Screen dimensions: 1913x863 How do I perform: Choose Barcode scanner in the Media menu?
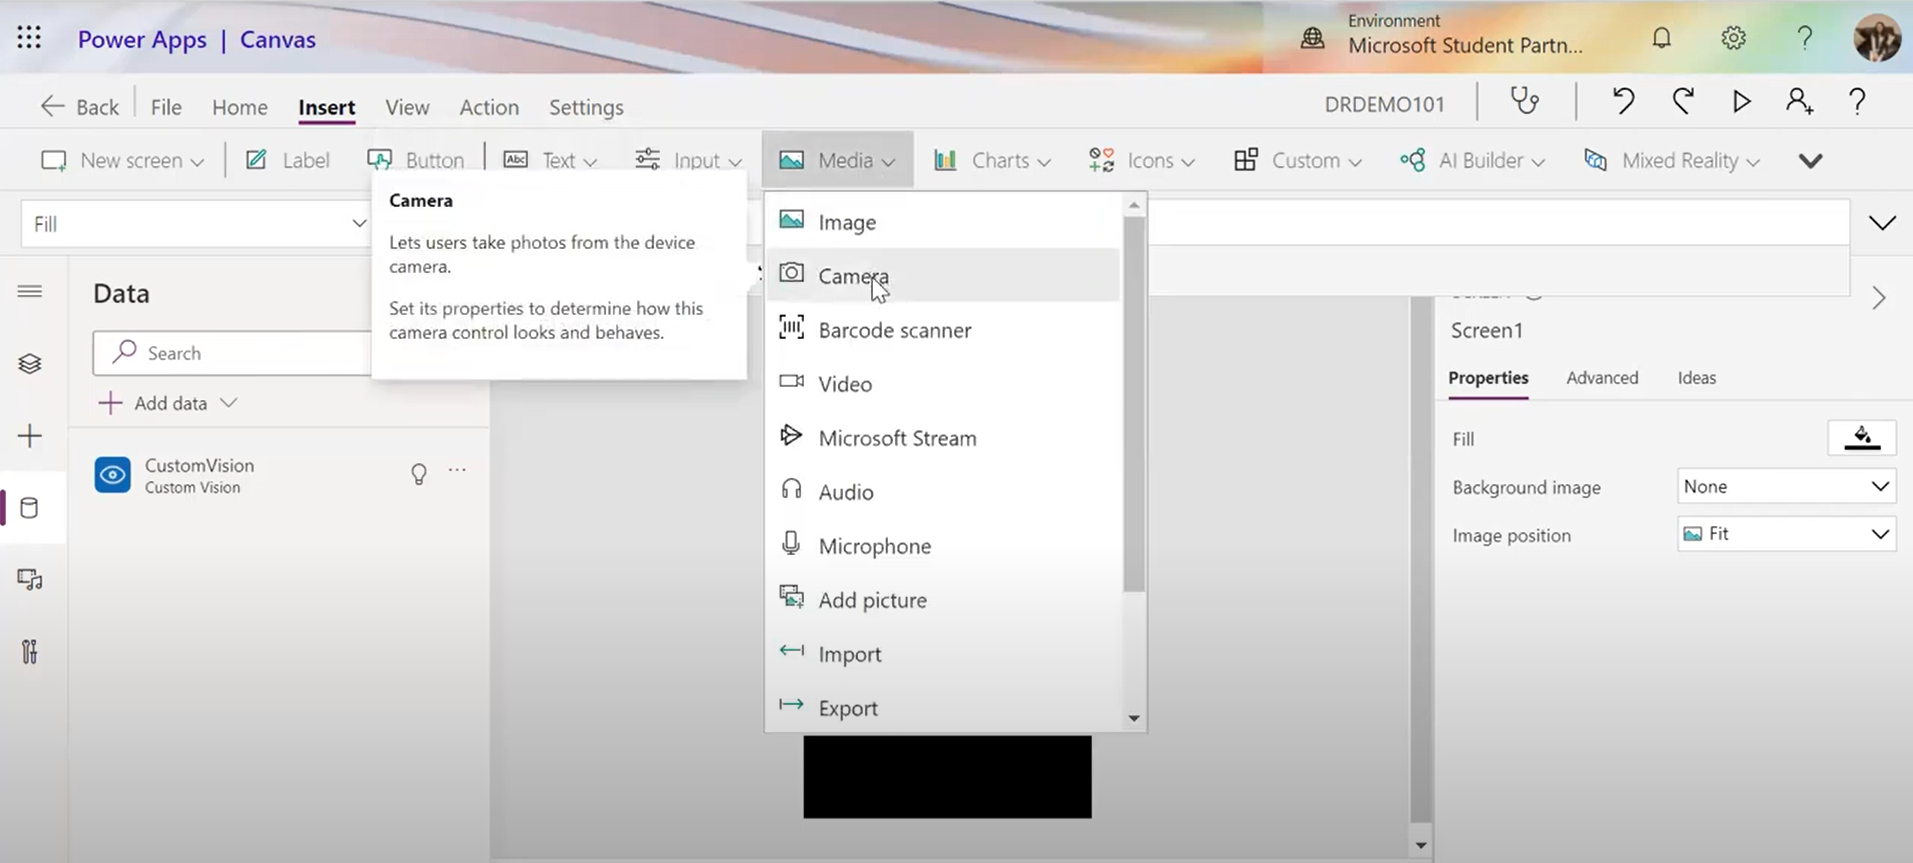(x=942, y=330)
